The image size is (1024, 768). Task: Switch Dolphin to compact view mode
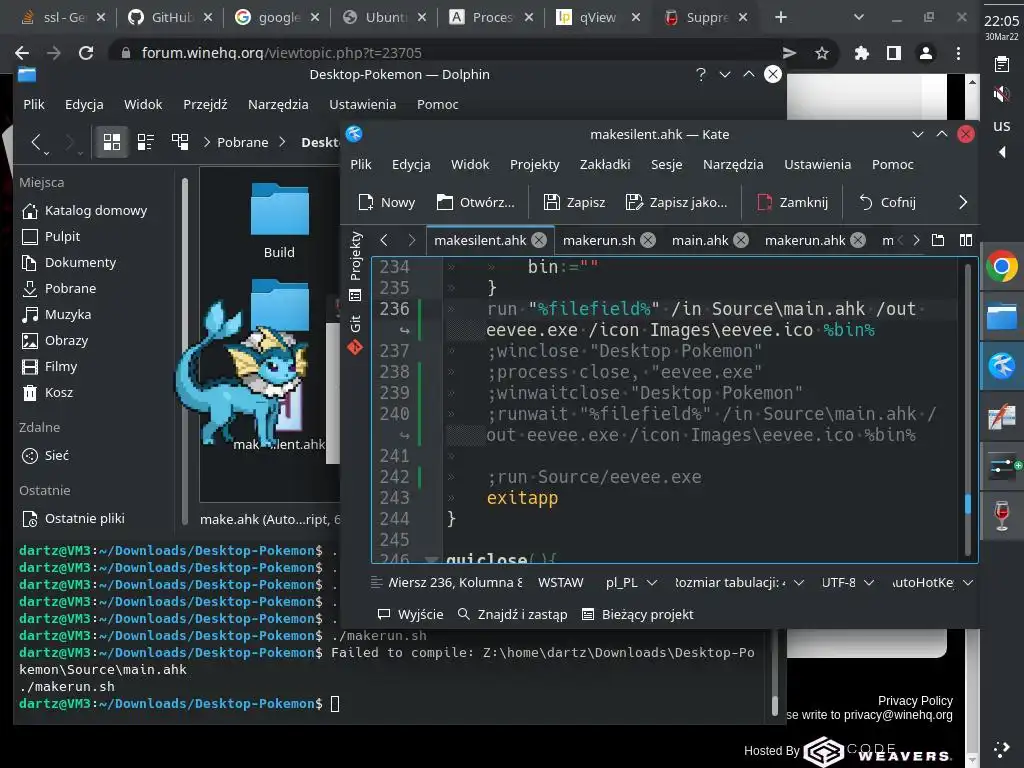[x=146, y=142]
